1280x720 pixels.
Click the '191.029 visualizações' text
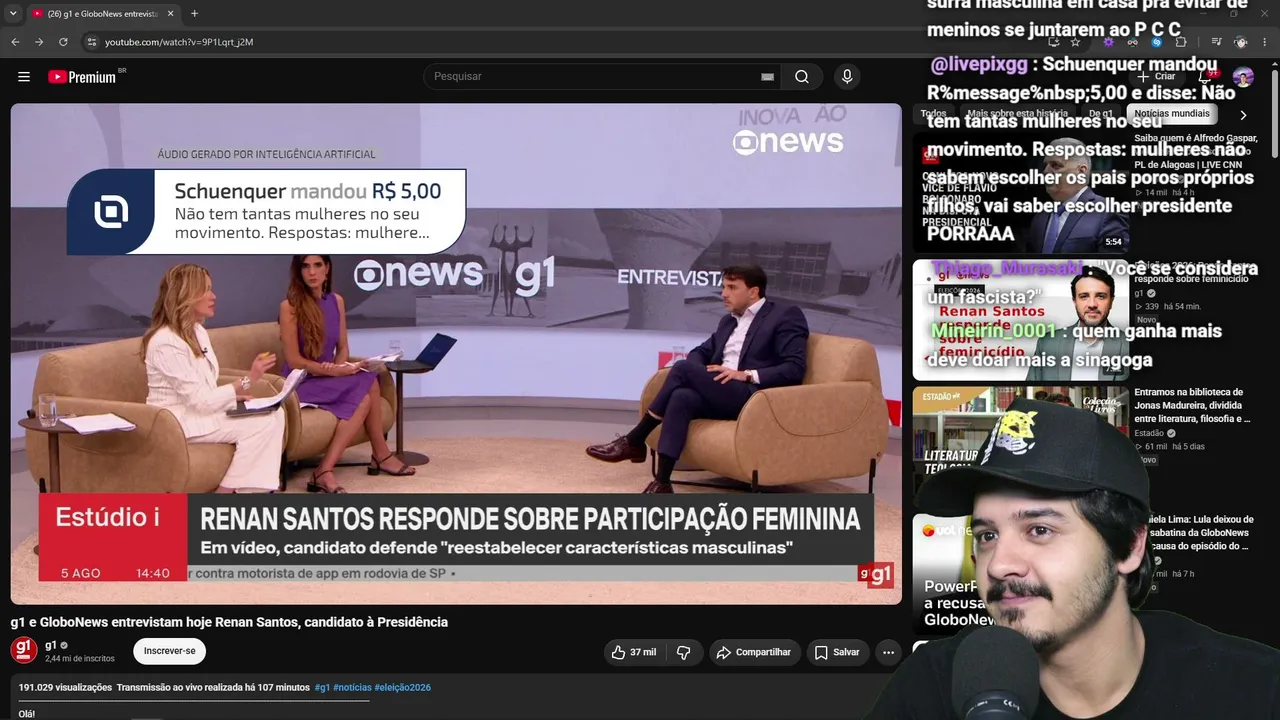65,688
